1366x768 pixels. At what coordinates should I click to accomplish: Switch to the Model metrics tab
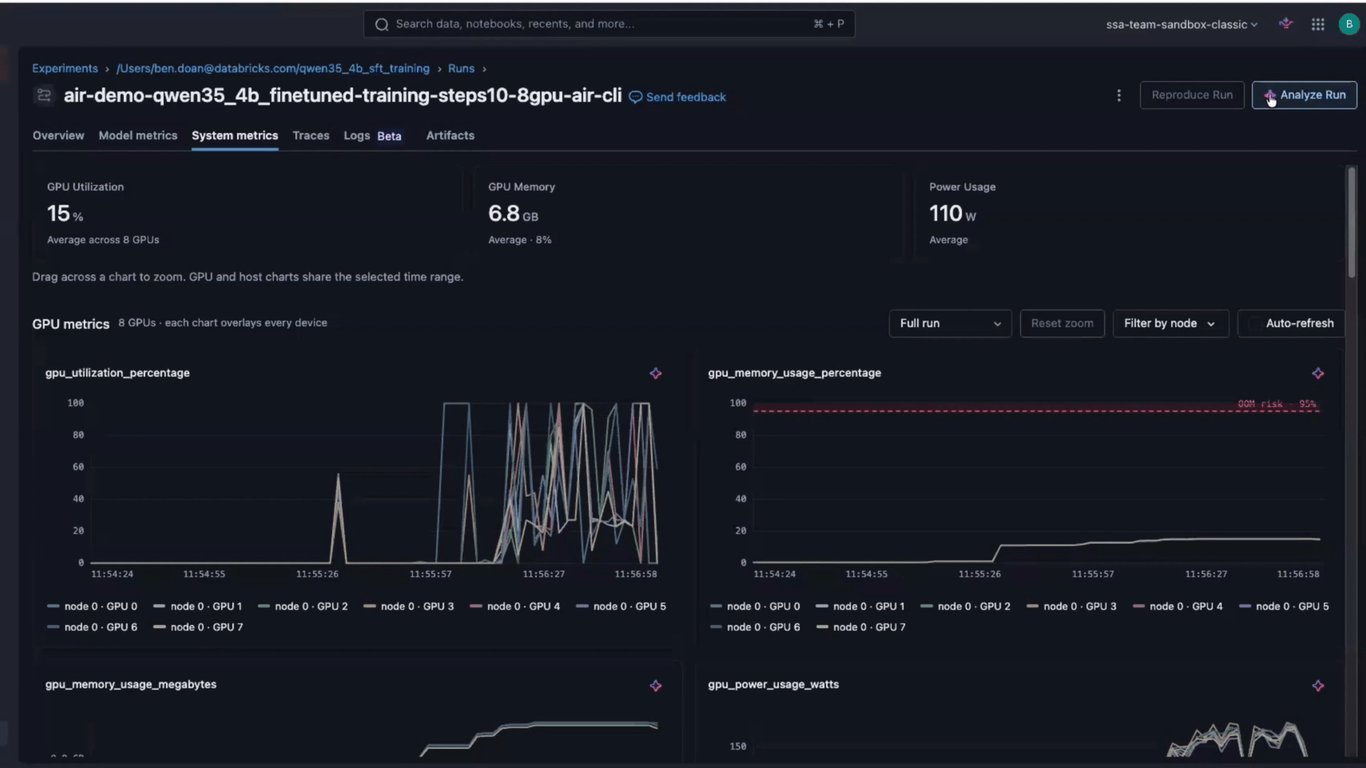(x=138, y=135)
